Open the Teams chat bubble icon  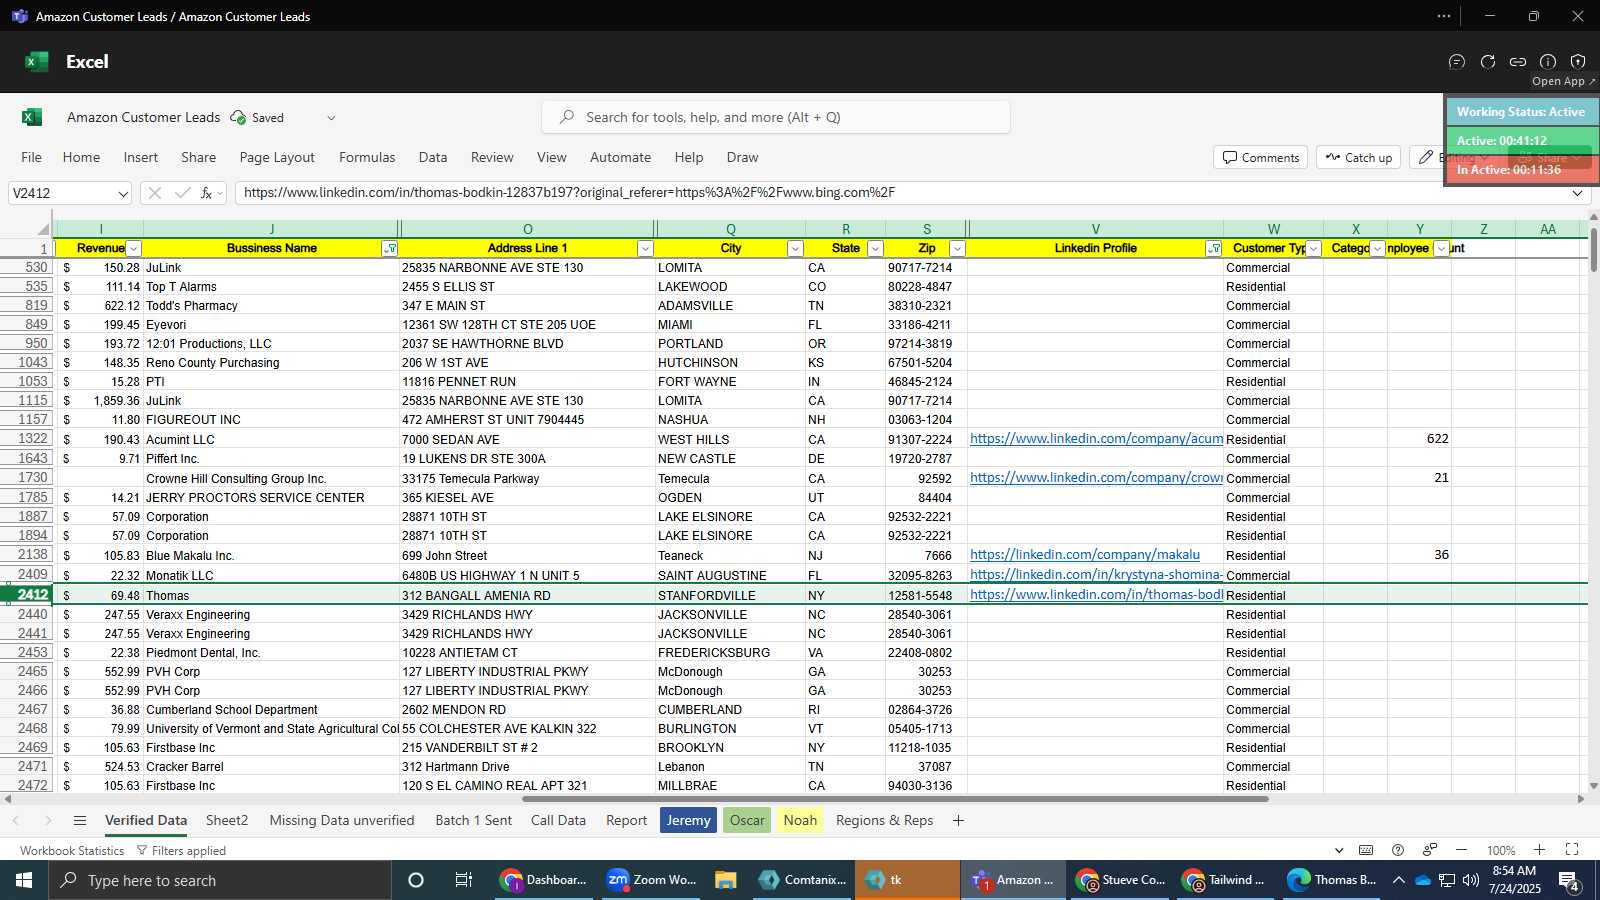point(1457,61)
